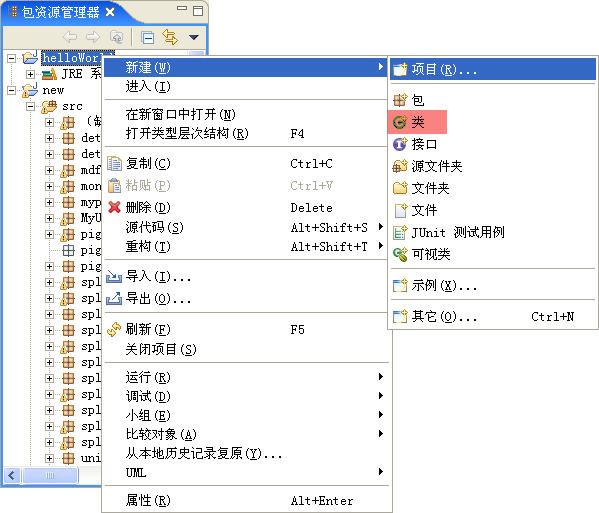
Task: Open the 调试(D) submenu
Action: point(246,396)
